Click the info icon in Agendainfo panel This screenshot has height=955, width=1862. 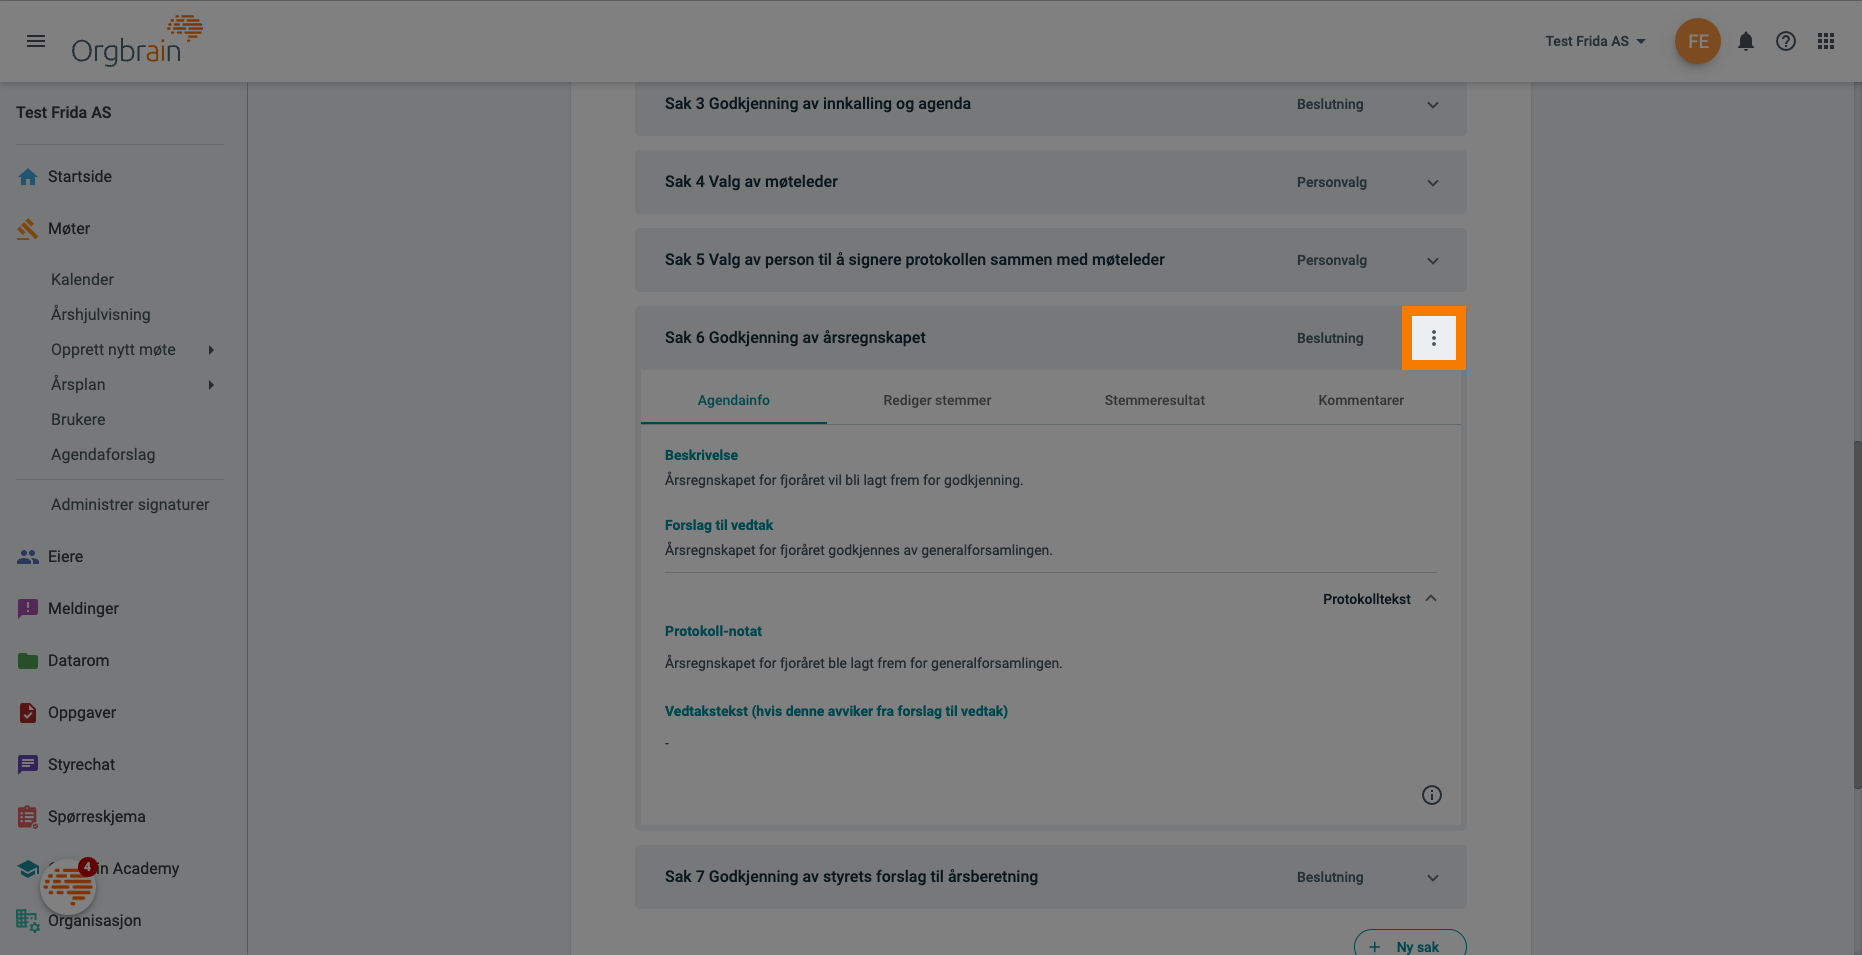[1431, 795]
